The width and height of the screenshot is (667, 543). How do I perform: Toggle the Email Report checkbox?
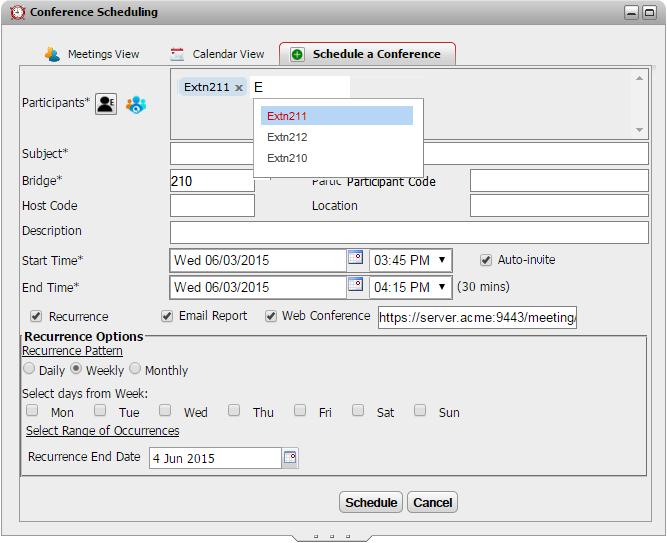tap(167, 316)
